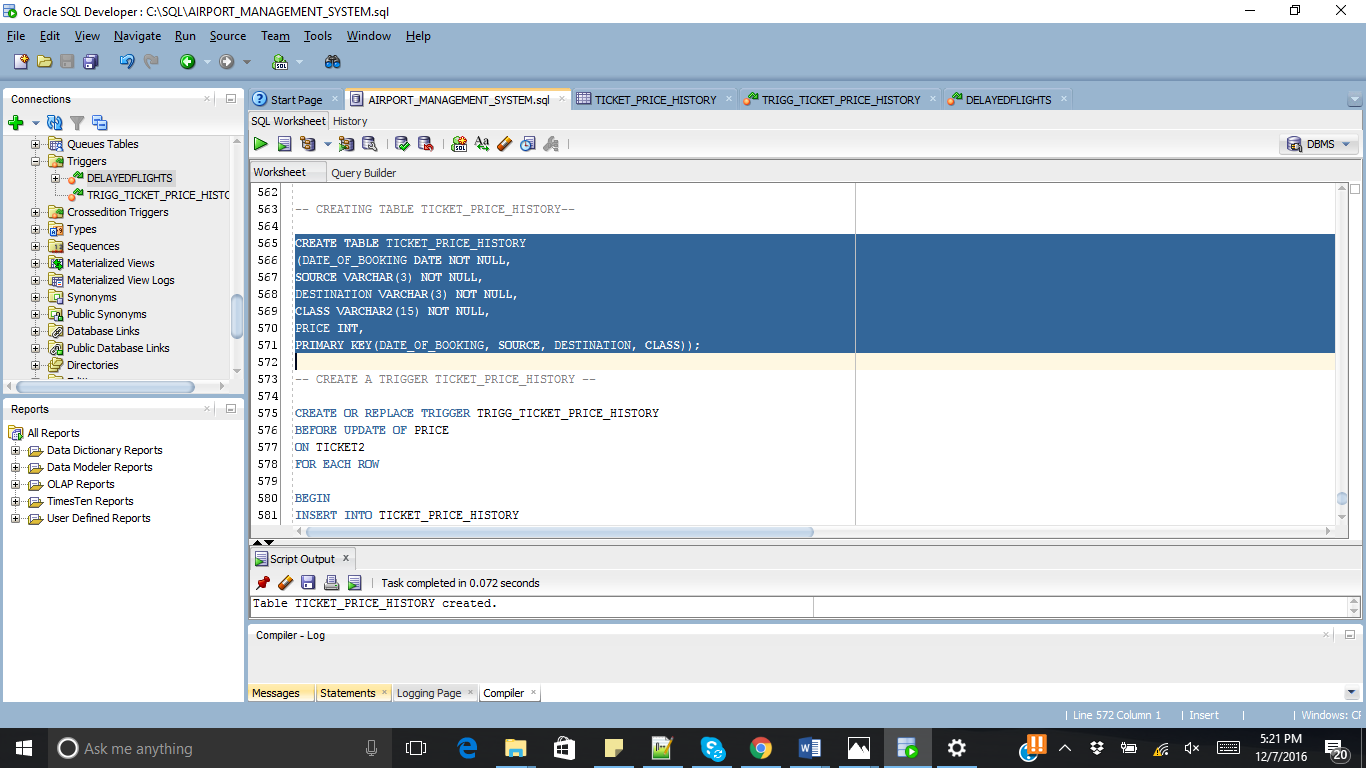Toggle upper/lower case with Aa icon

pos(482,144)
